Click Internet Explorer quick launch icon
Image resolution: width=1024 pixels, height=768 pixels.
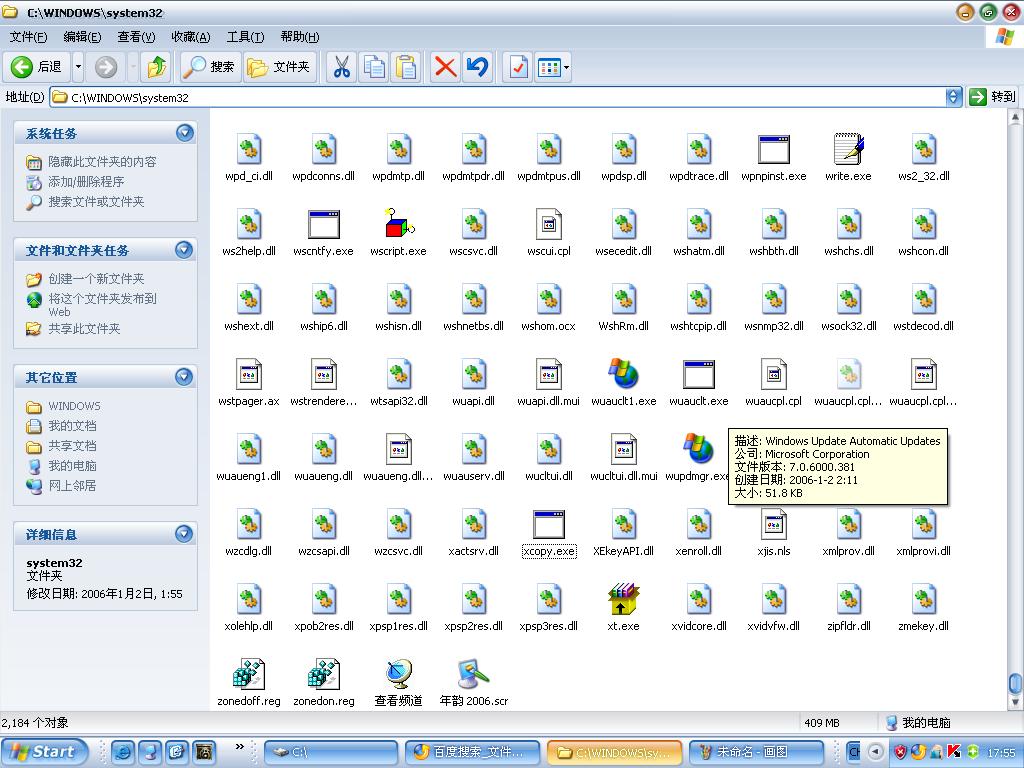[x=123, y=752]
